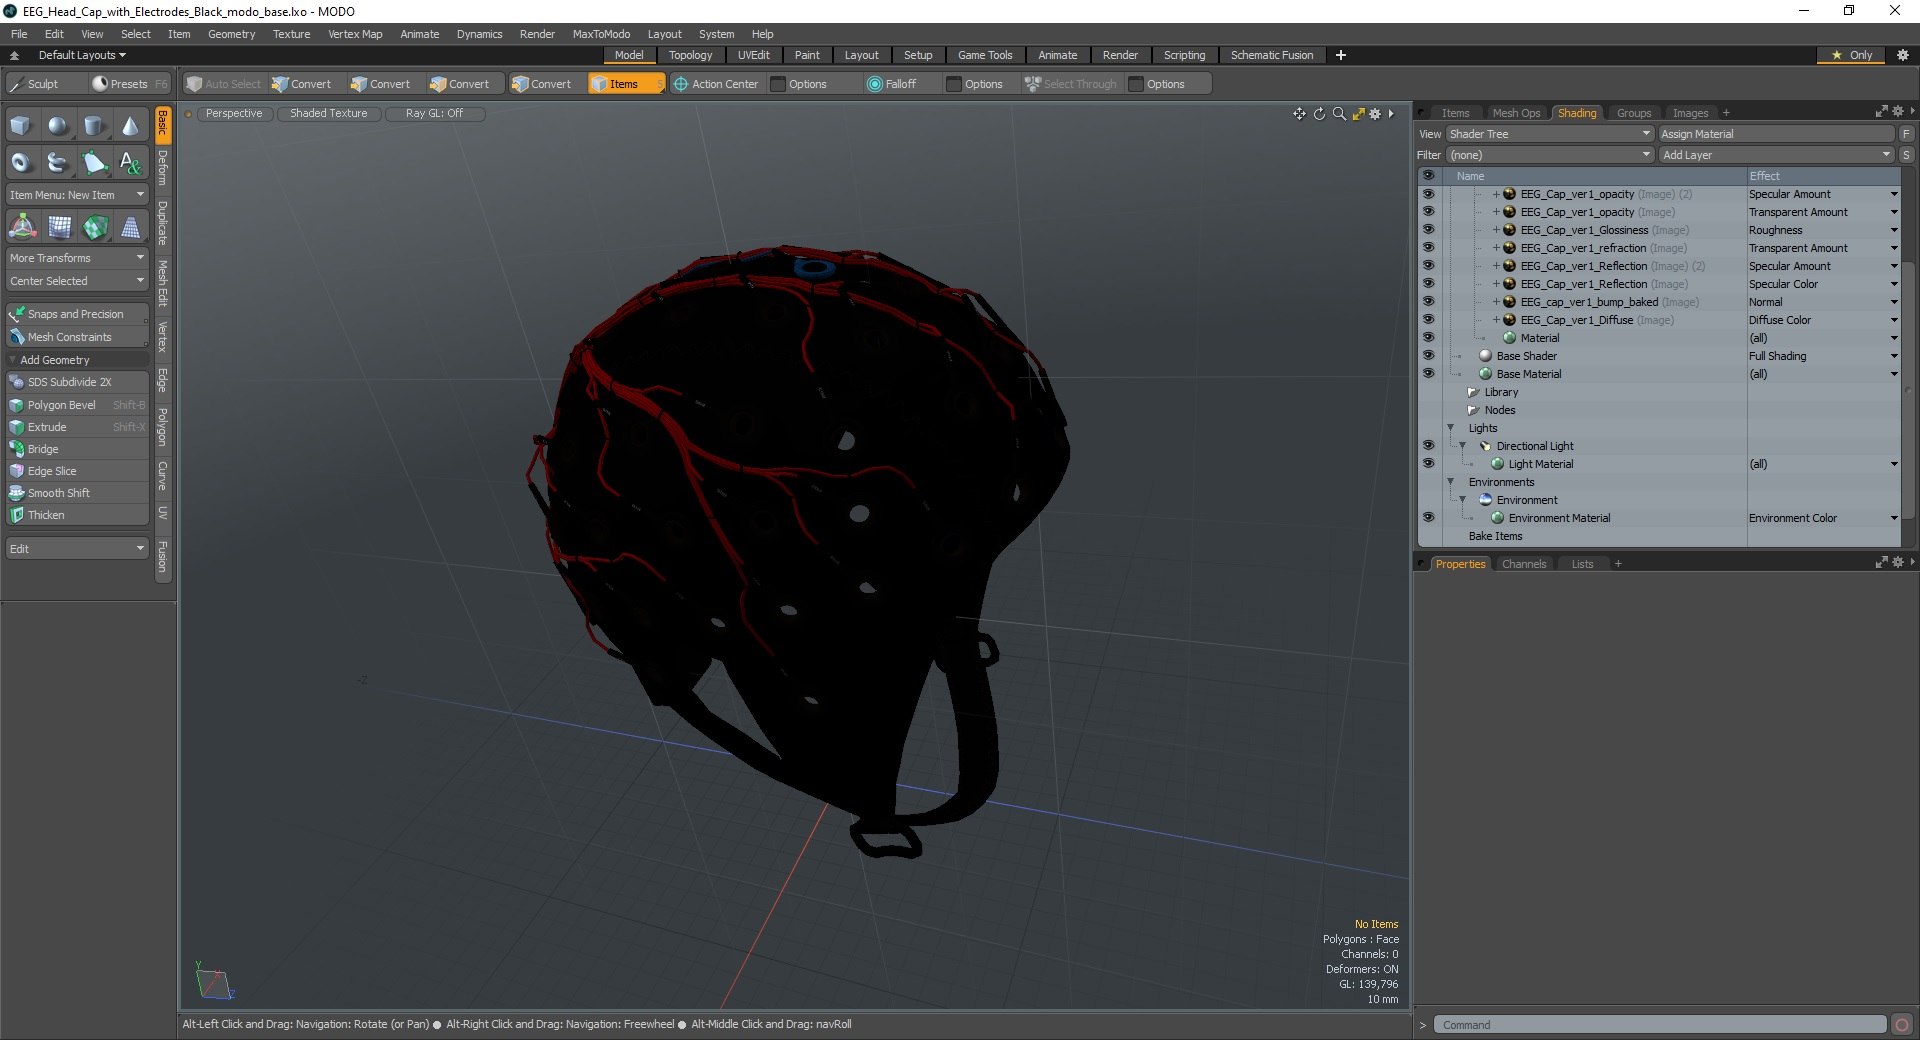Select the Base Material tree row
1920x1040 pixels.
click(x=1528, y=374)
